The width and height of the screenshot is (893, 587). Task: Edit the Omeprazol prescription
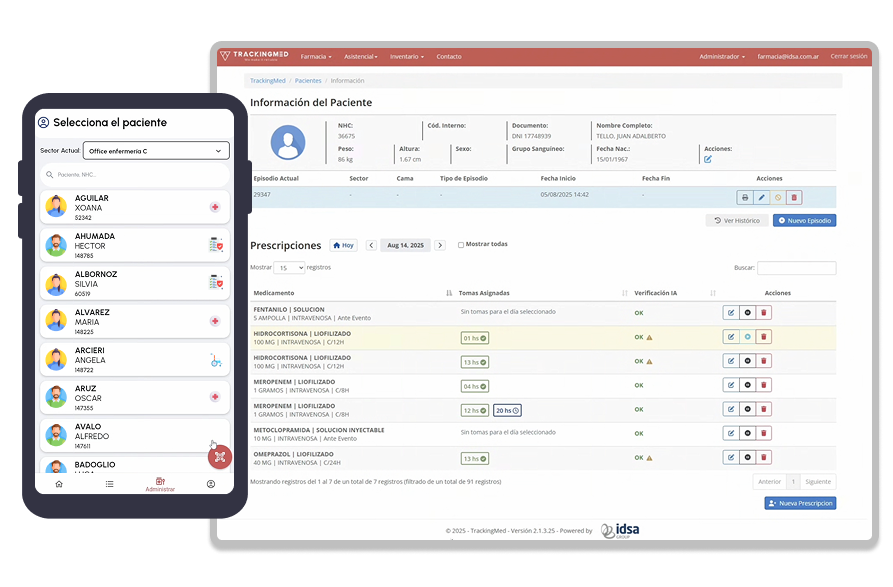click(731, 457)
